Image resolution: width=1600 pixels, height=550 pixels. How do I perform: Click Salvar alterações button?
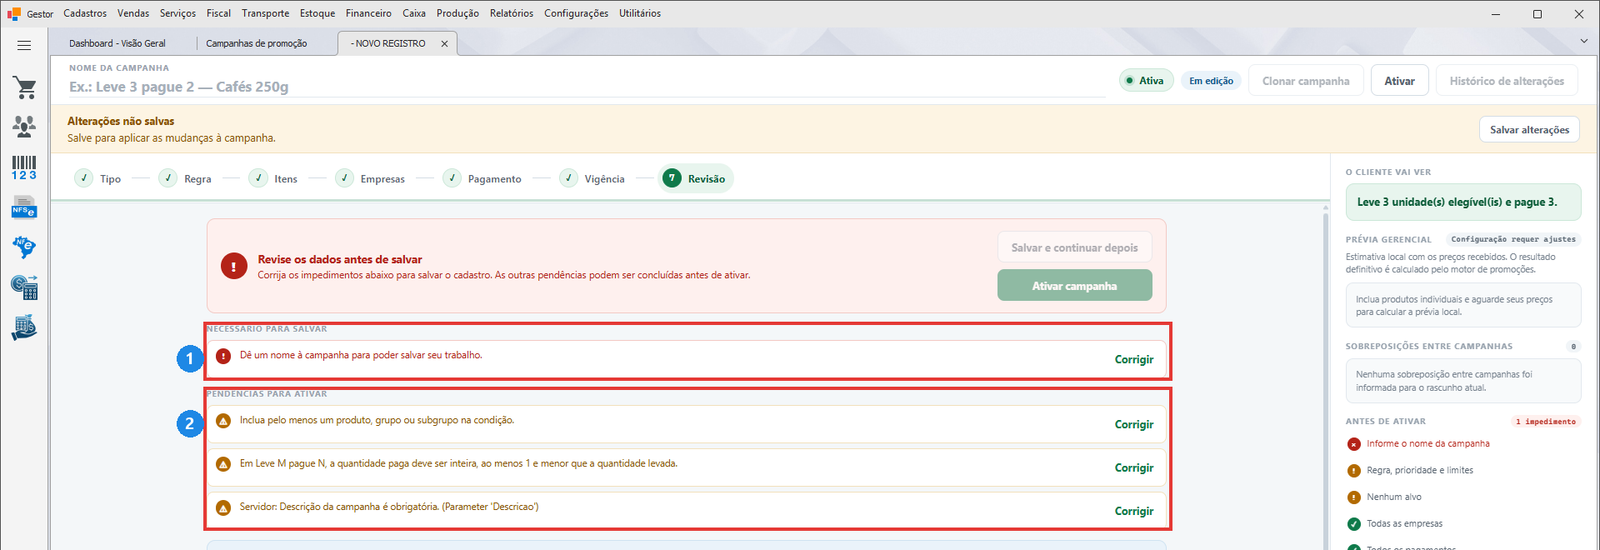[x=1529, y=130]
